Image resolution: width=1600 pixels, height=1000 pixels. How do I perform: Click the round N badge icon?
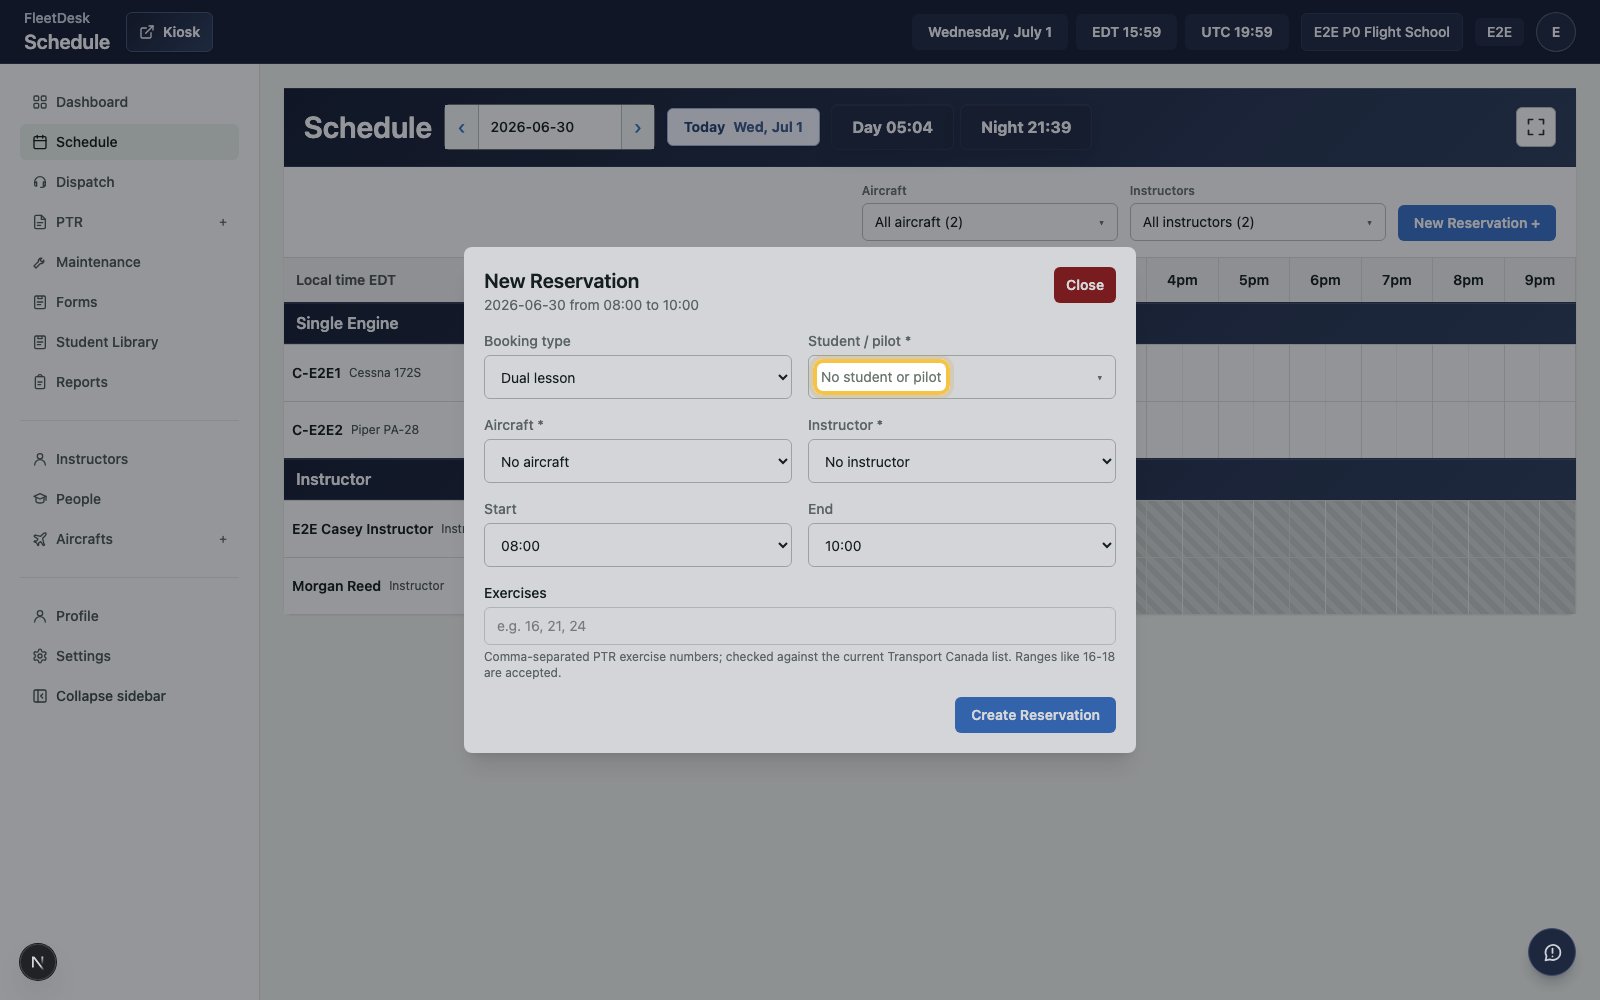[38, 962]
